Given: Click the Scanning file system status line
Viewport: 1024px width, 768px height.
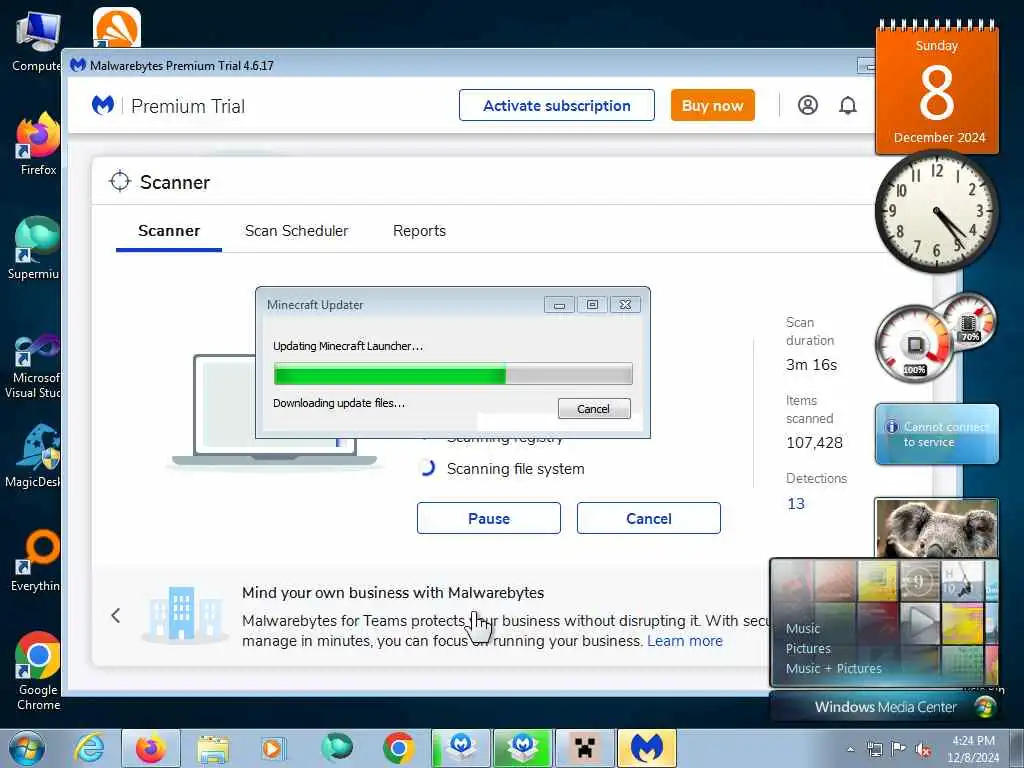Looking at the screenshot, I should (515, 469).
